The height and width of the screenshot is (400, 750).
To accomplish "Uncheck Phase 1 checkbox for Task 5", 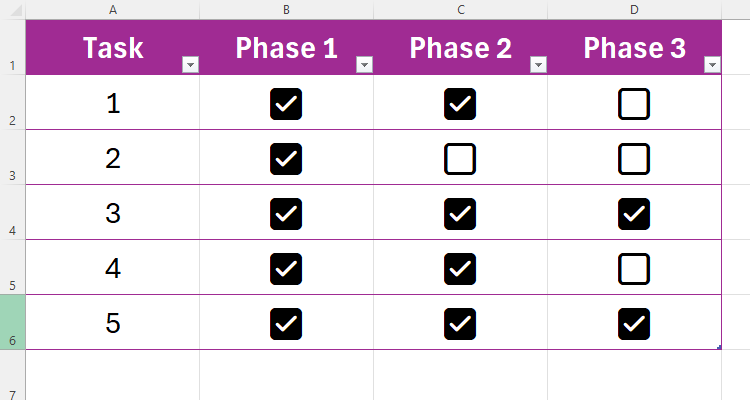I will (286, 323).
